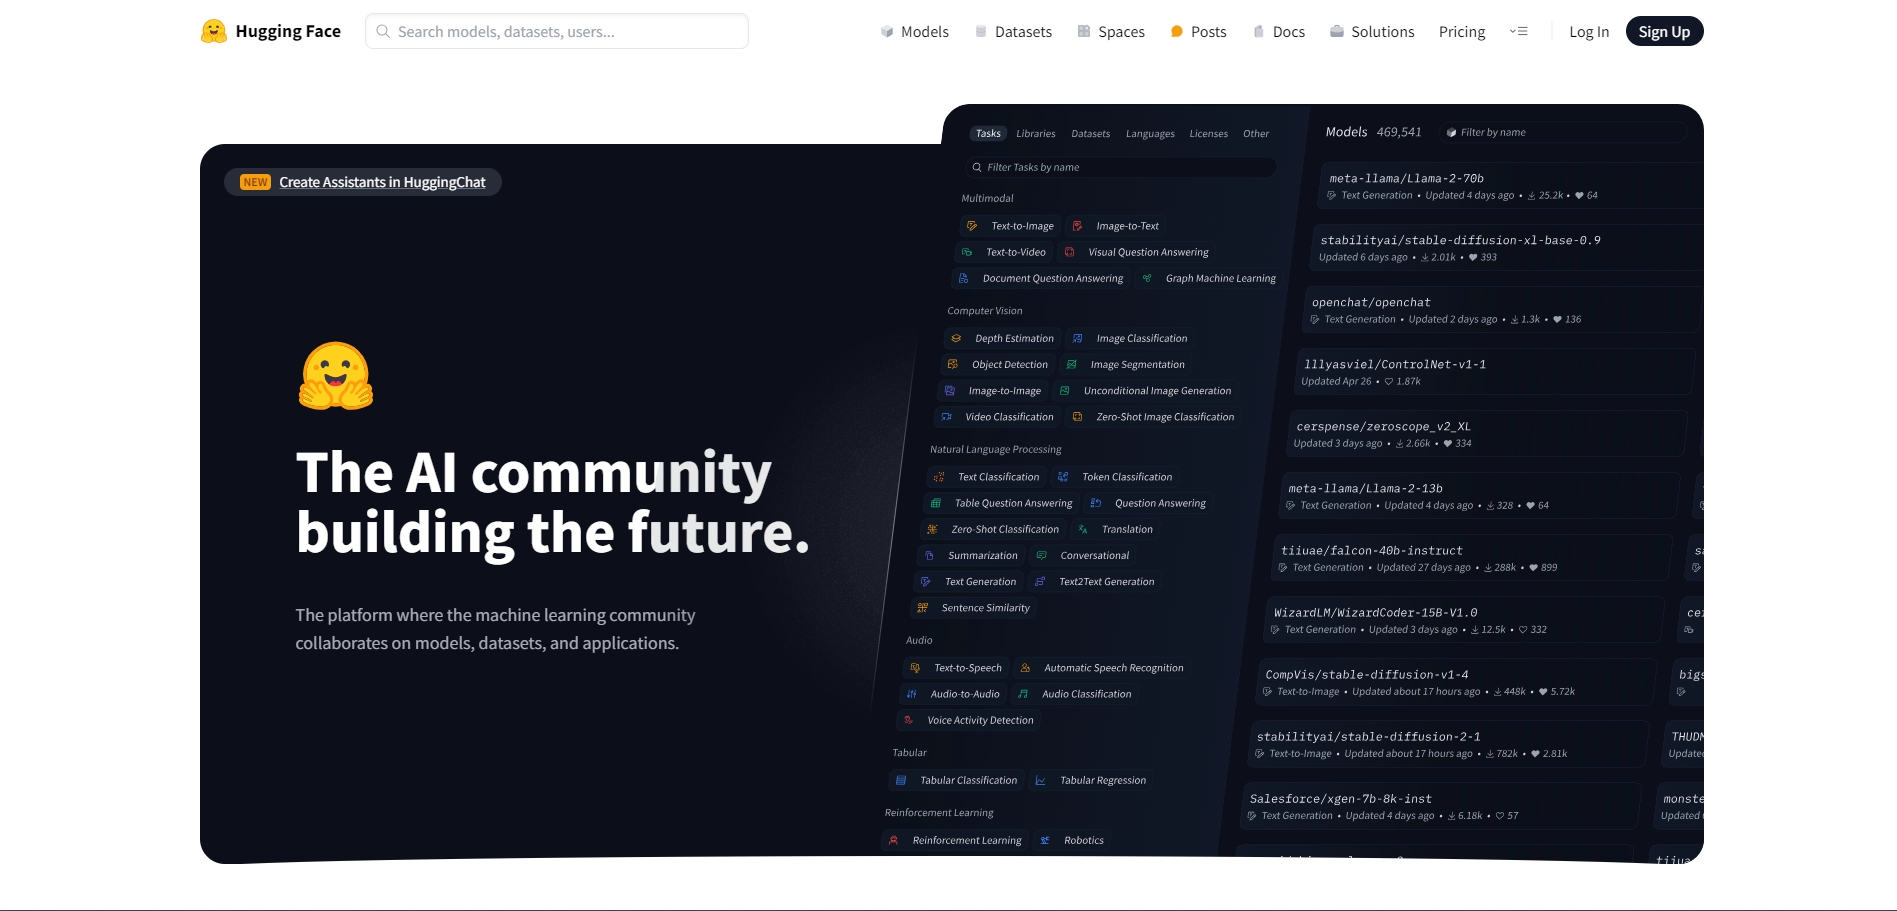This screenshot has width=1897, height=911.
Task: Select the Tasks tab in the preview panel
Action: (988, 134)
